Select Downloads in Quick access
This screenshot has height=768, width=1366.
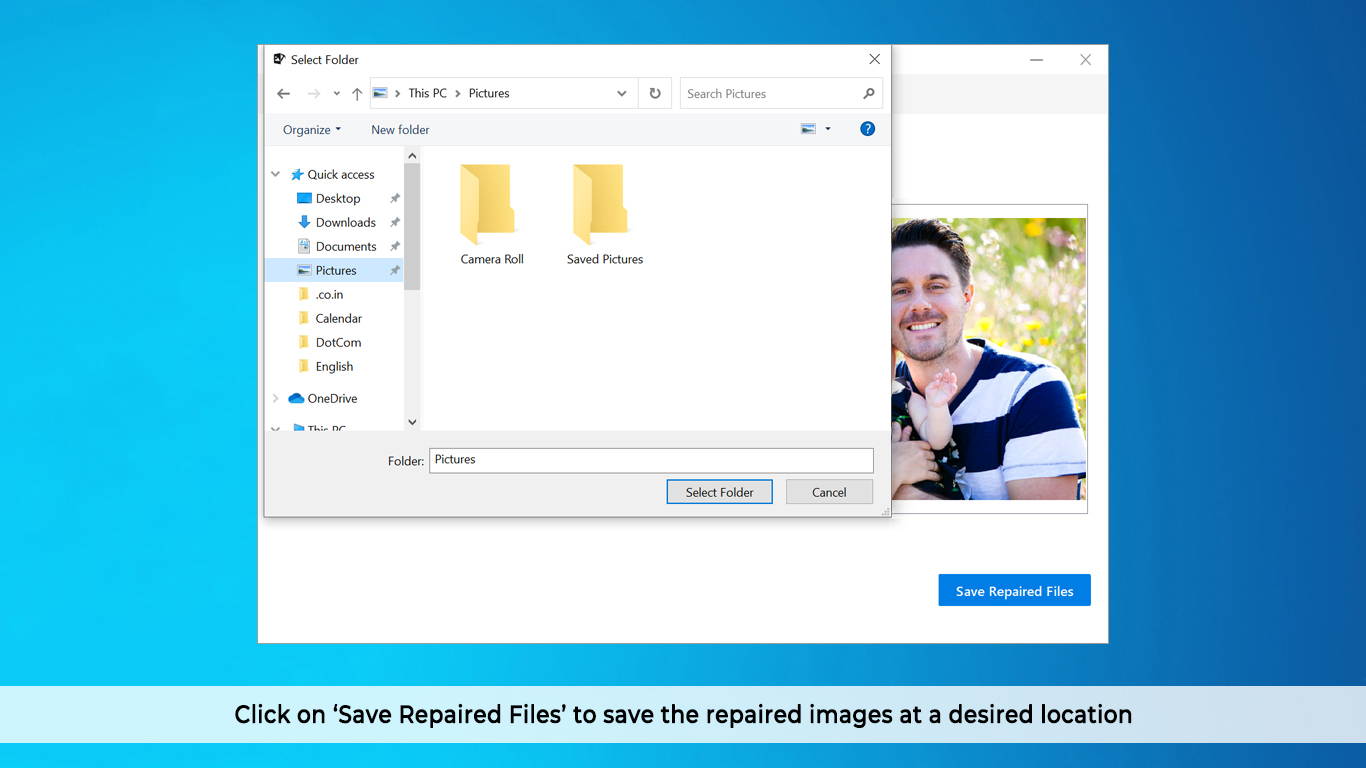(x=345, y=222)
